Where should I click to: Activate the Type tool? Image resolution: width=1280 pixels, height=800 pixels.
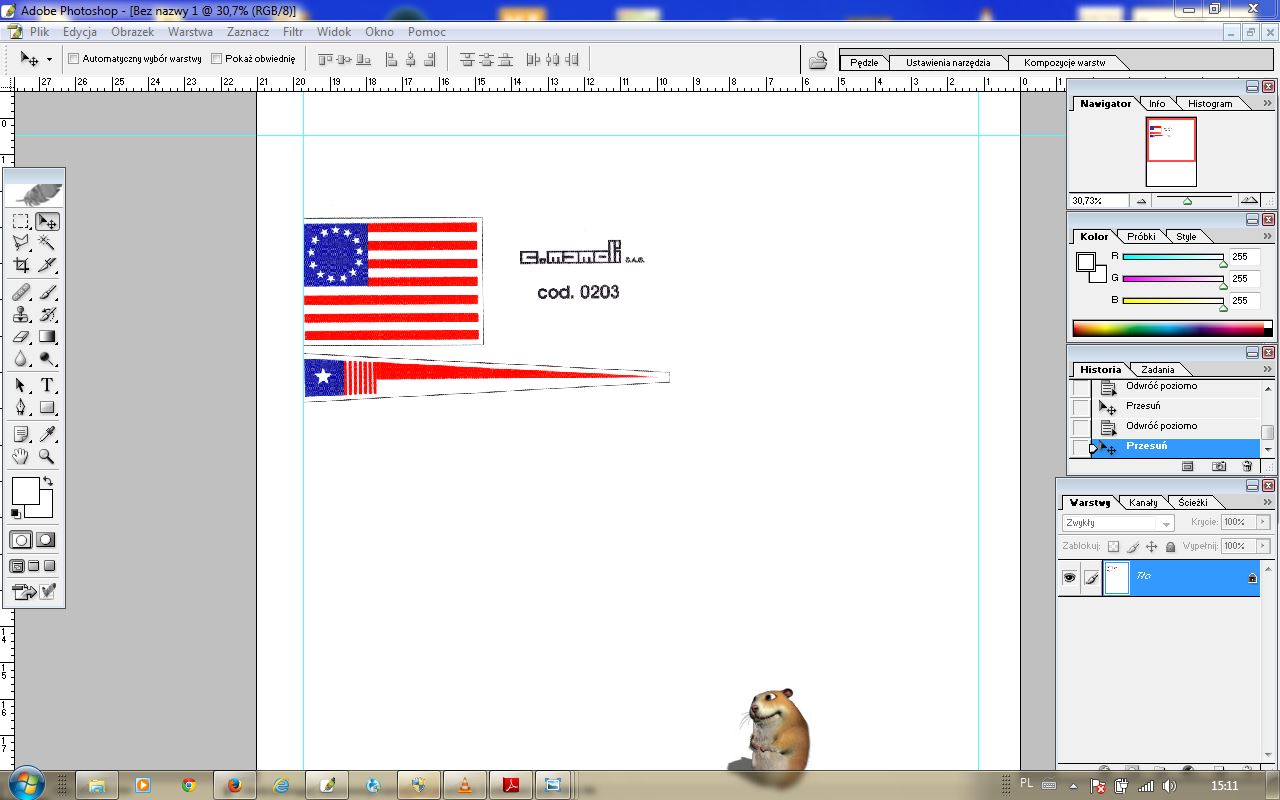pyautogui.click(x=47, y=386)
